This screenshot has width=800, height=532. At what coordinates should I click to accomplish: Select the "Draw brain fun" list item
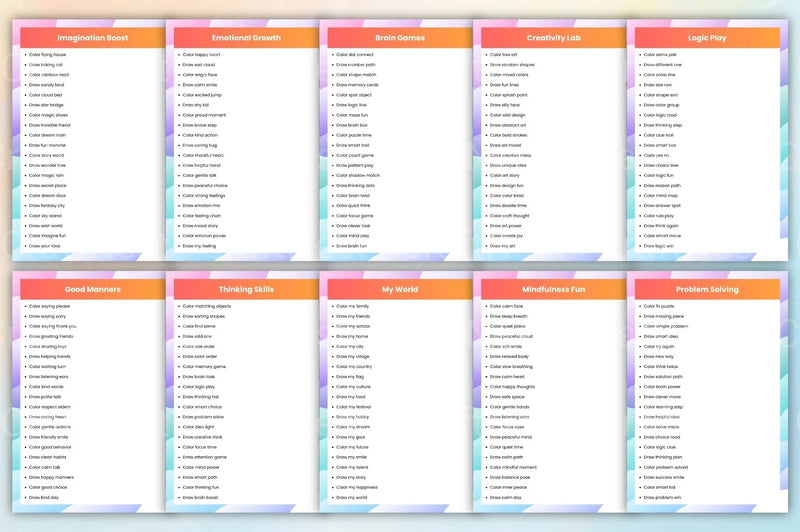[x=352, y=246]
